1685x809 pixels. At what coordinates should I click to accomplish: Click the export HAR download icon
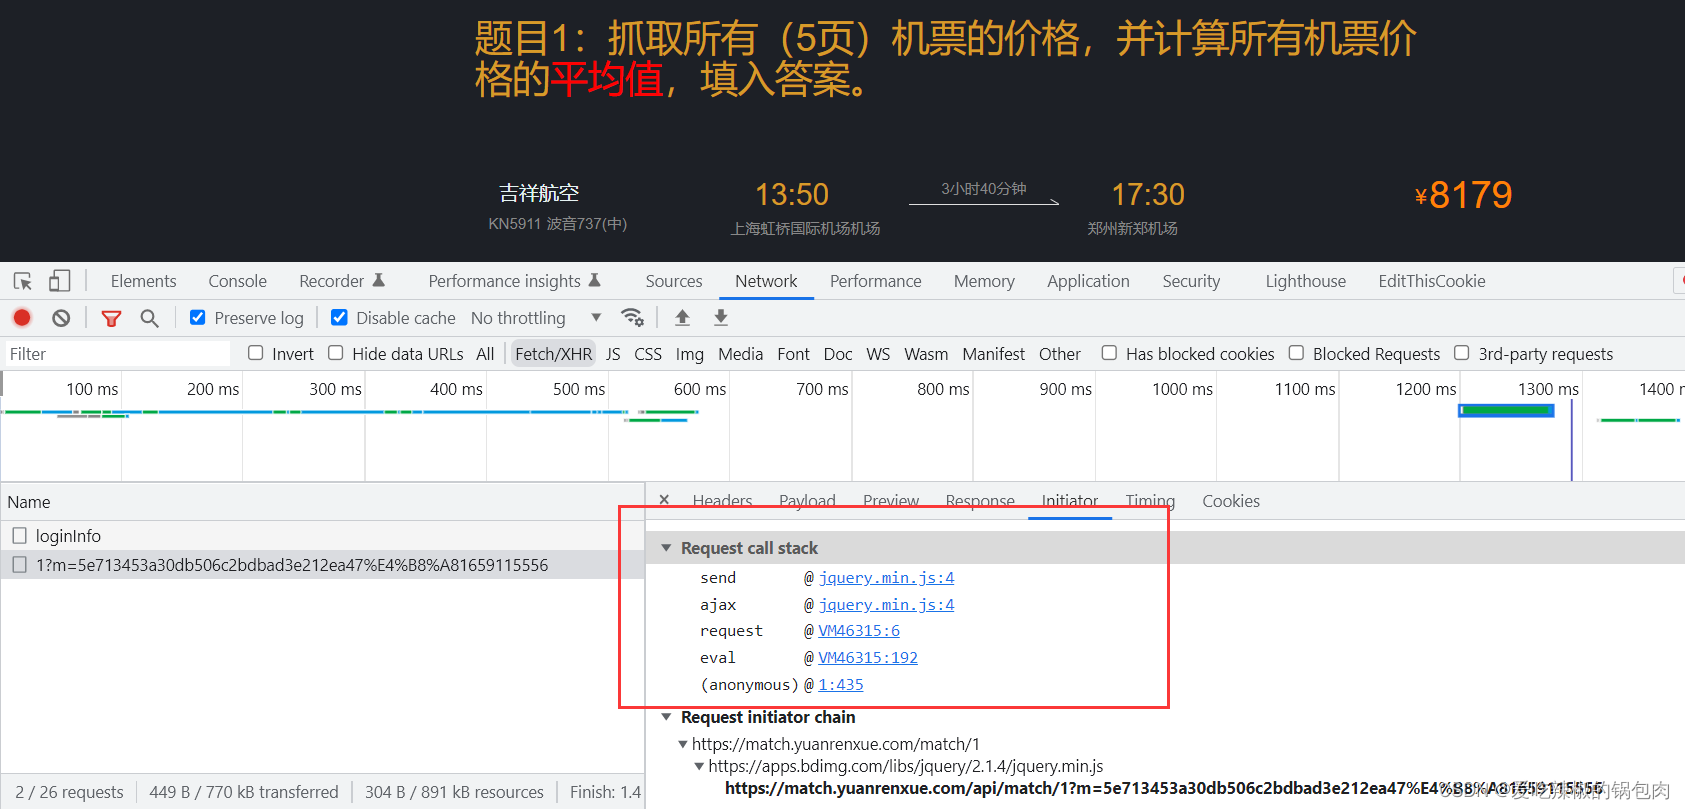[720, 317]
